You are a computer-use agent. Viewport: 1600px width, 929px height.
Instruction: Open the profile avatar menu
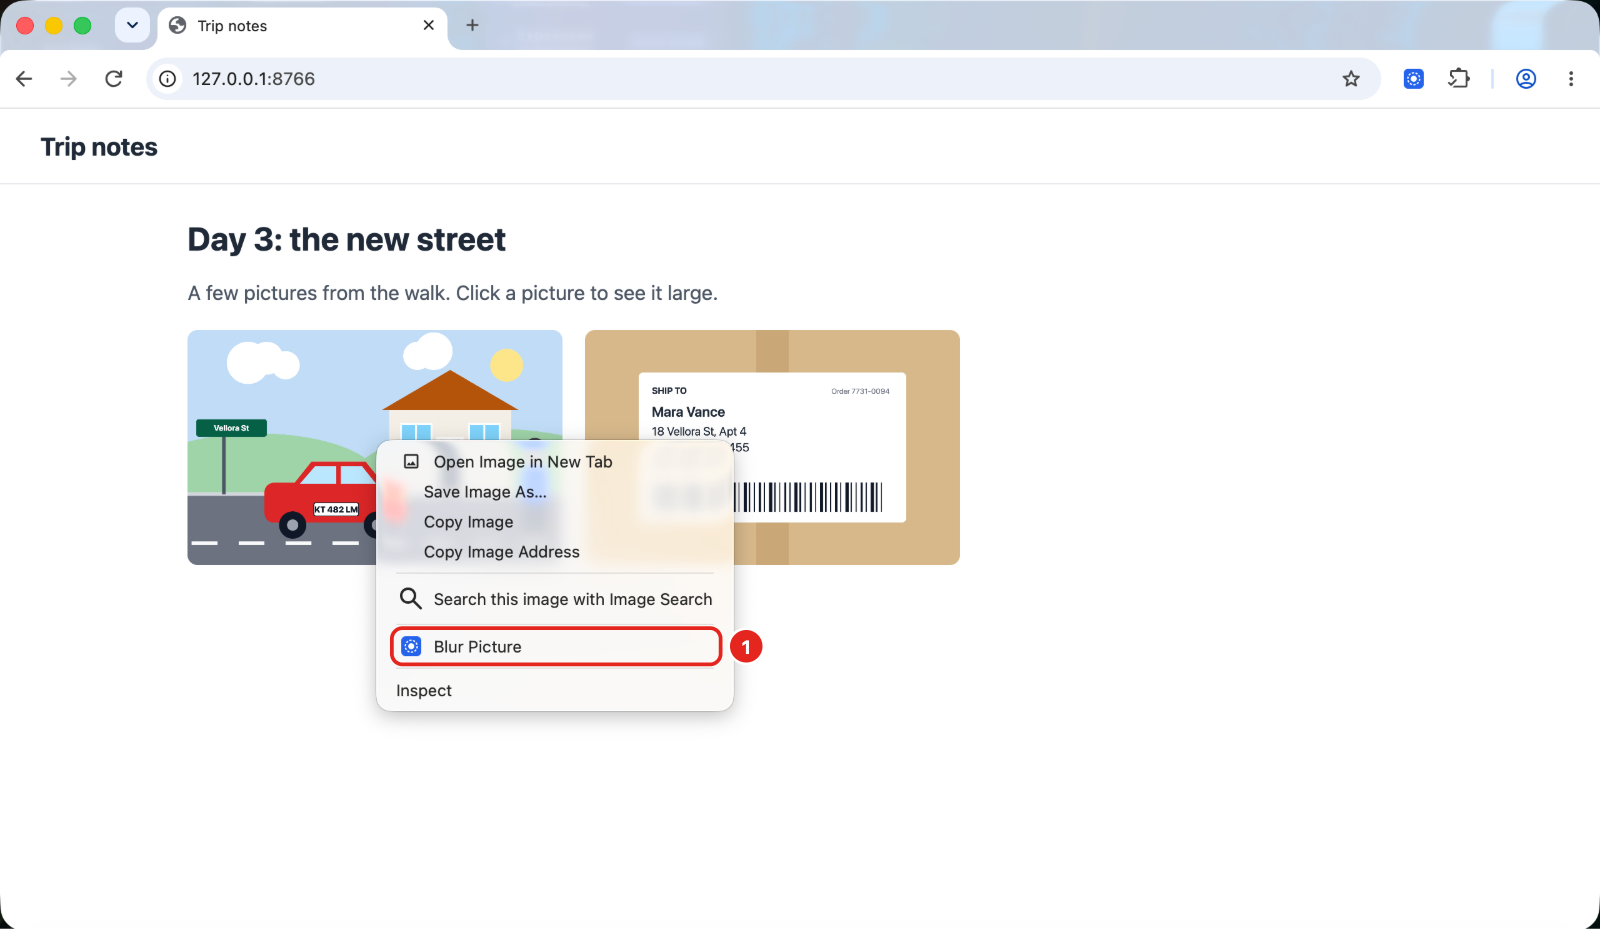[x=1526, y=79]
